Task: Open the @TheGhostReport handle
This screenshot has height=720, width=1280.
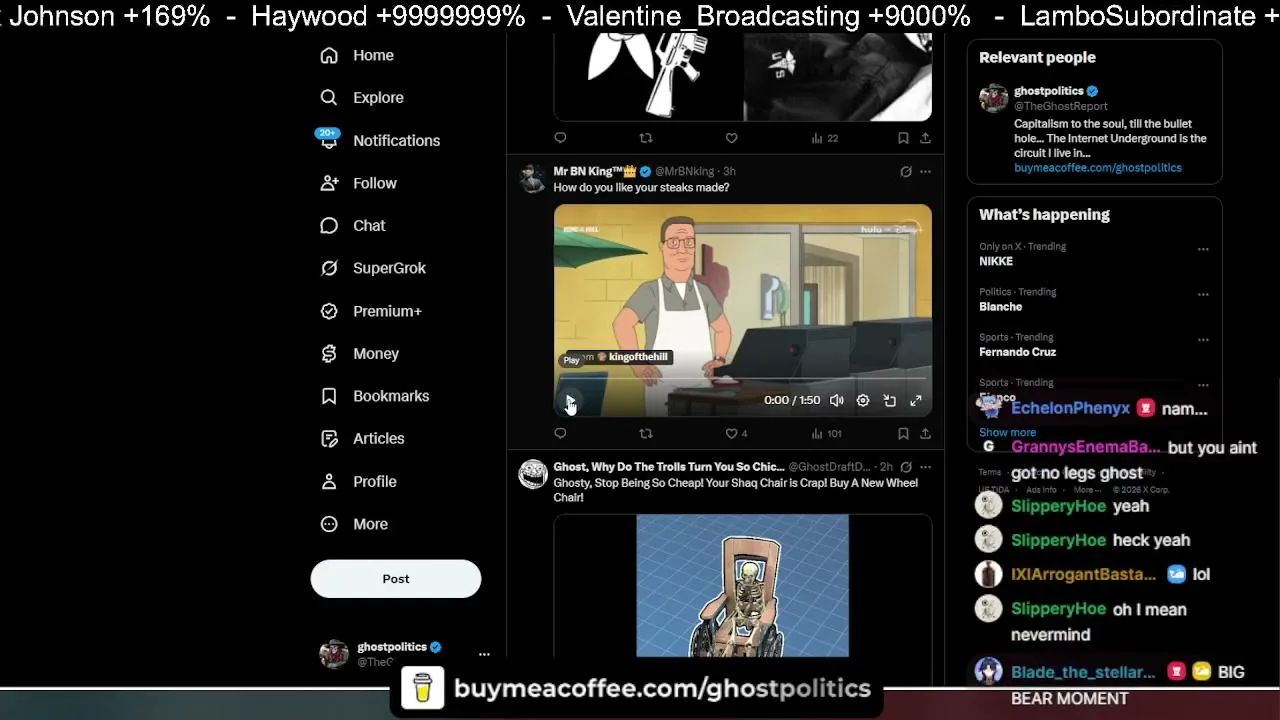Action: click(x=1061, y=106)
